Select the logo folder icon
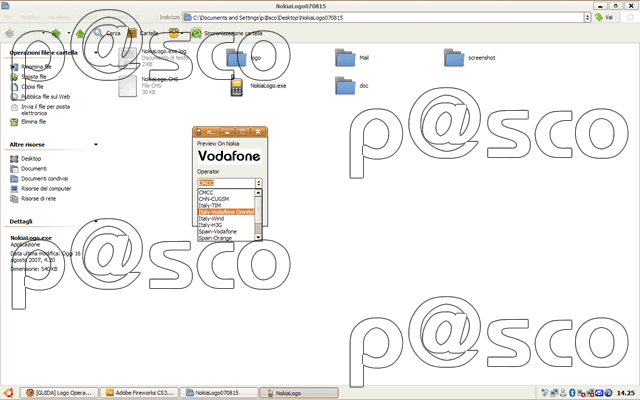Image resolution: width=640 pixels, height=400 pixels. [236, 58]
